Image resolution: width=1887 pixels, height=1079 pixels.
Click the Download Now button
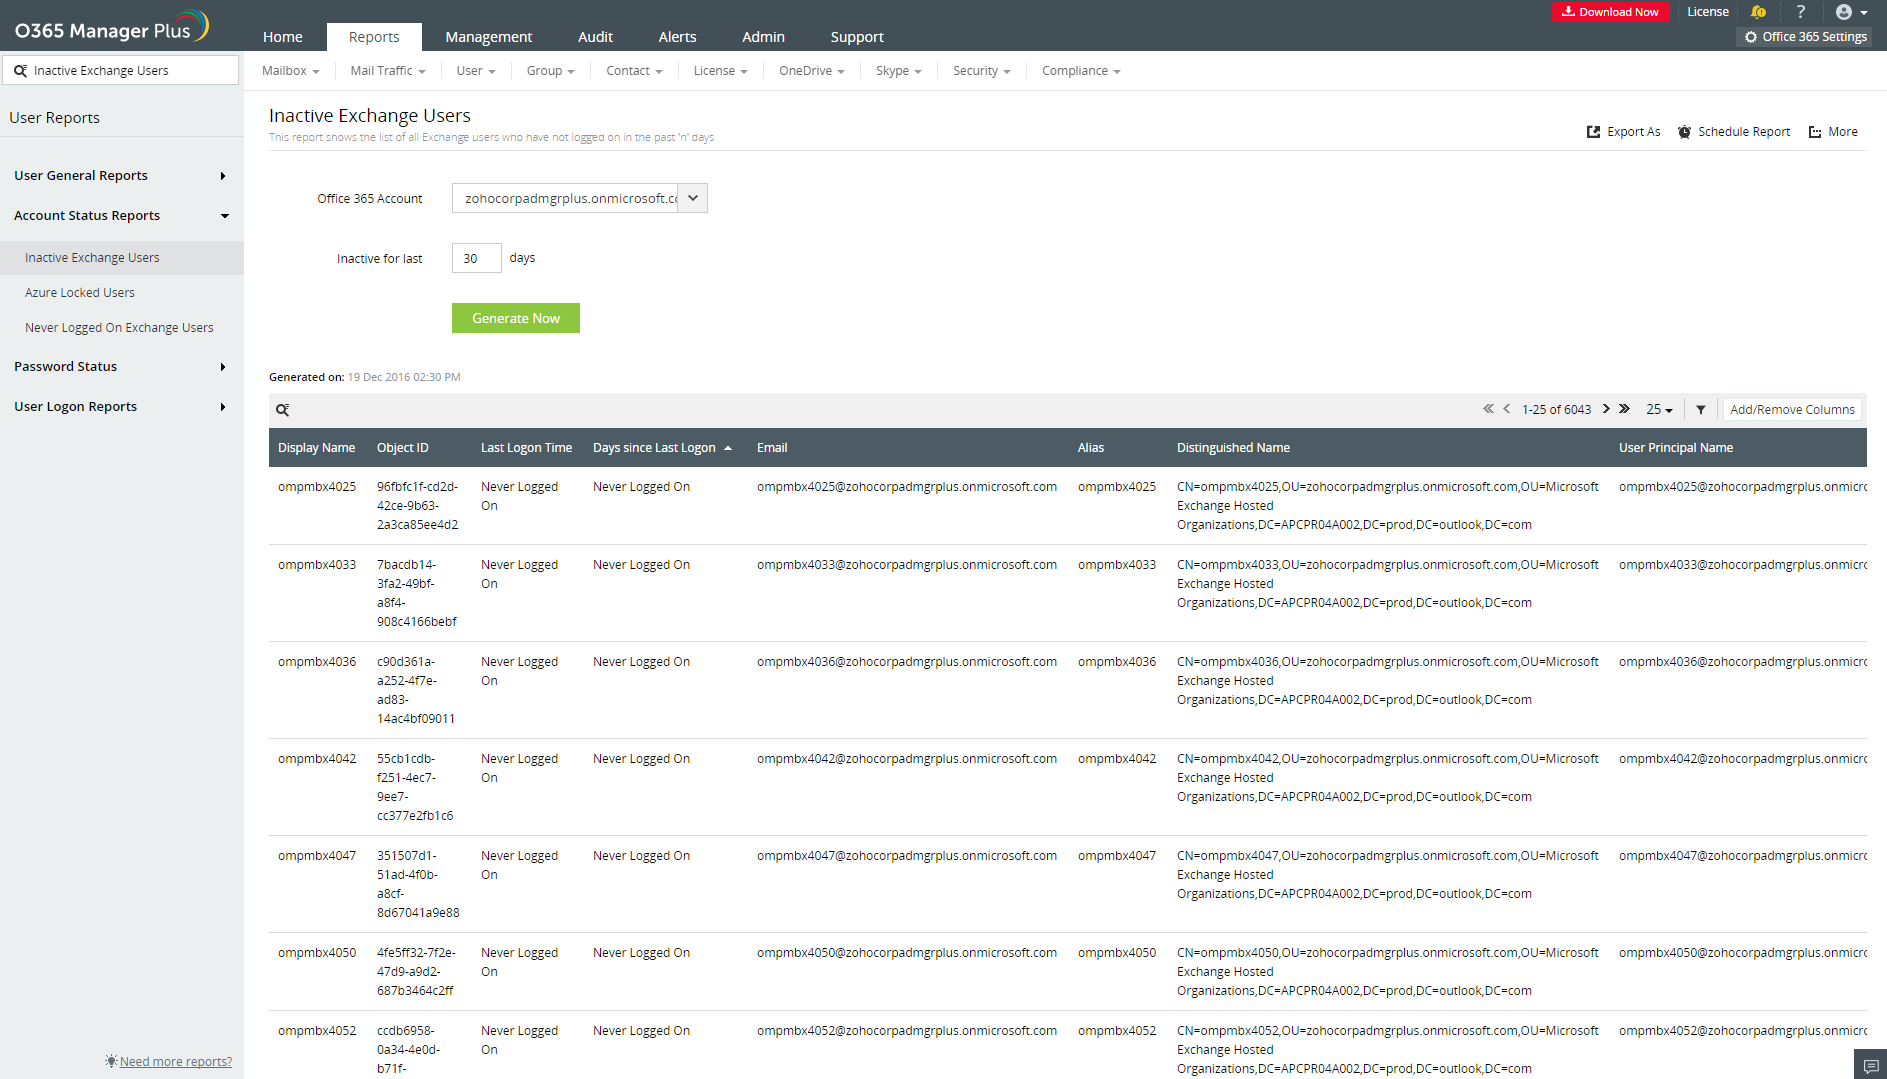click(x=1610, y=12)
